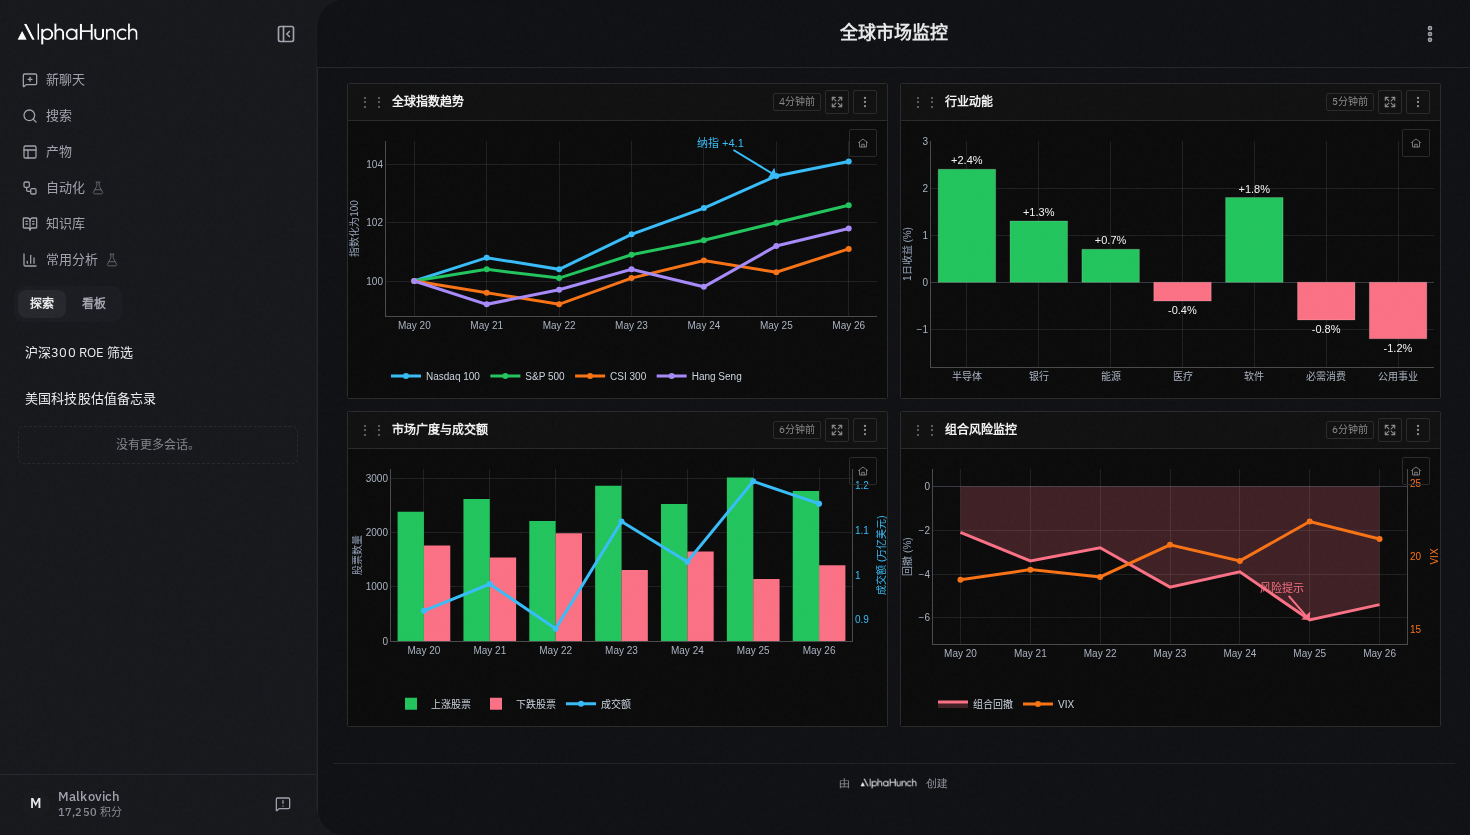Click the 软件 +1.8% bar
This screenshot has height=835, width=1470.
[1254, 240]
